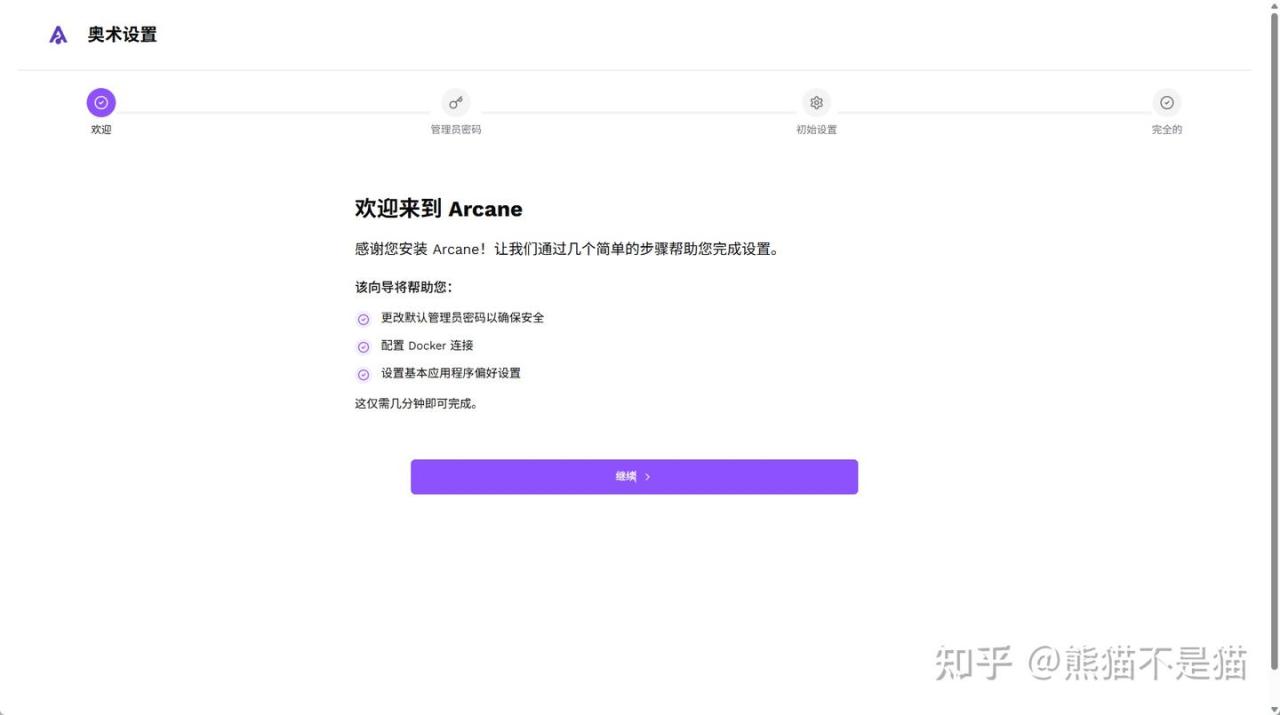The image size is (1280, 715).
Task: Click the 奥术设置 header title
Action: coord(122,34)
